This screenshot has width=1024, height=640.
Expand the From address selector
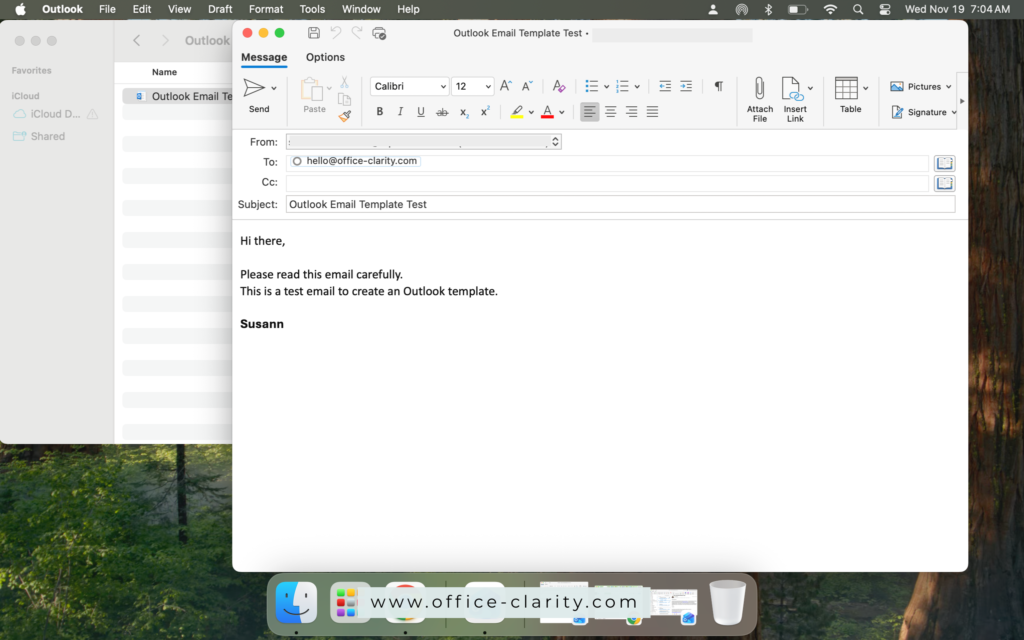pyautogui.click(x=555, y=141)
